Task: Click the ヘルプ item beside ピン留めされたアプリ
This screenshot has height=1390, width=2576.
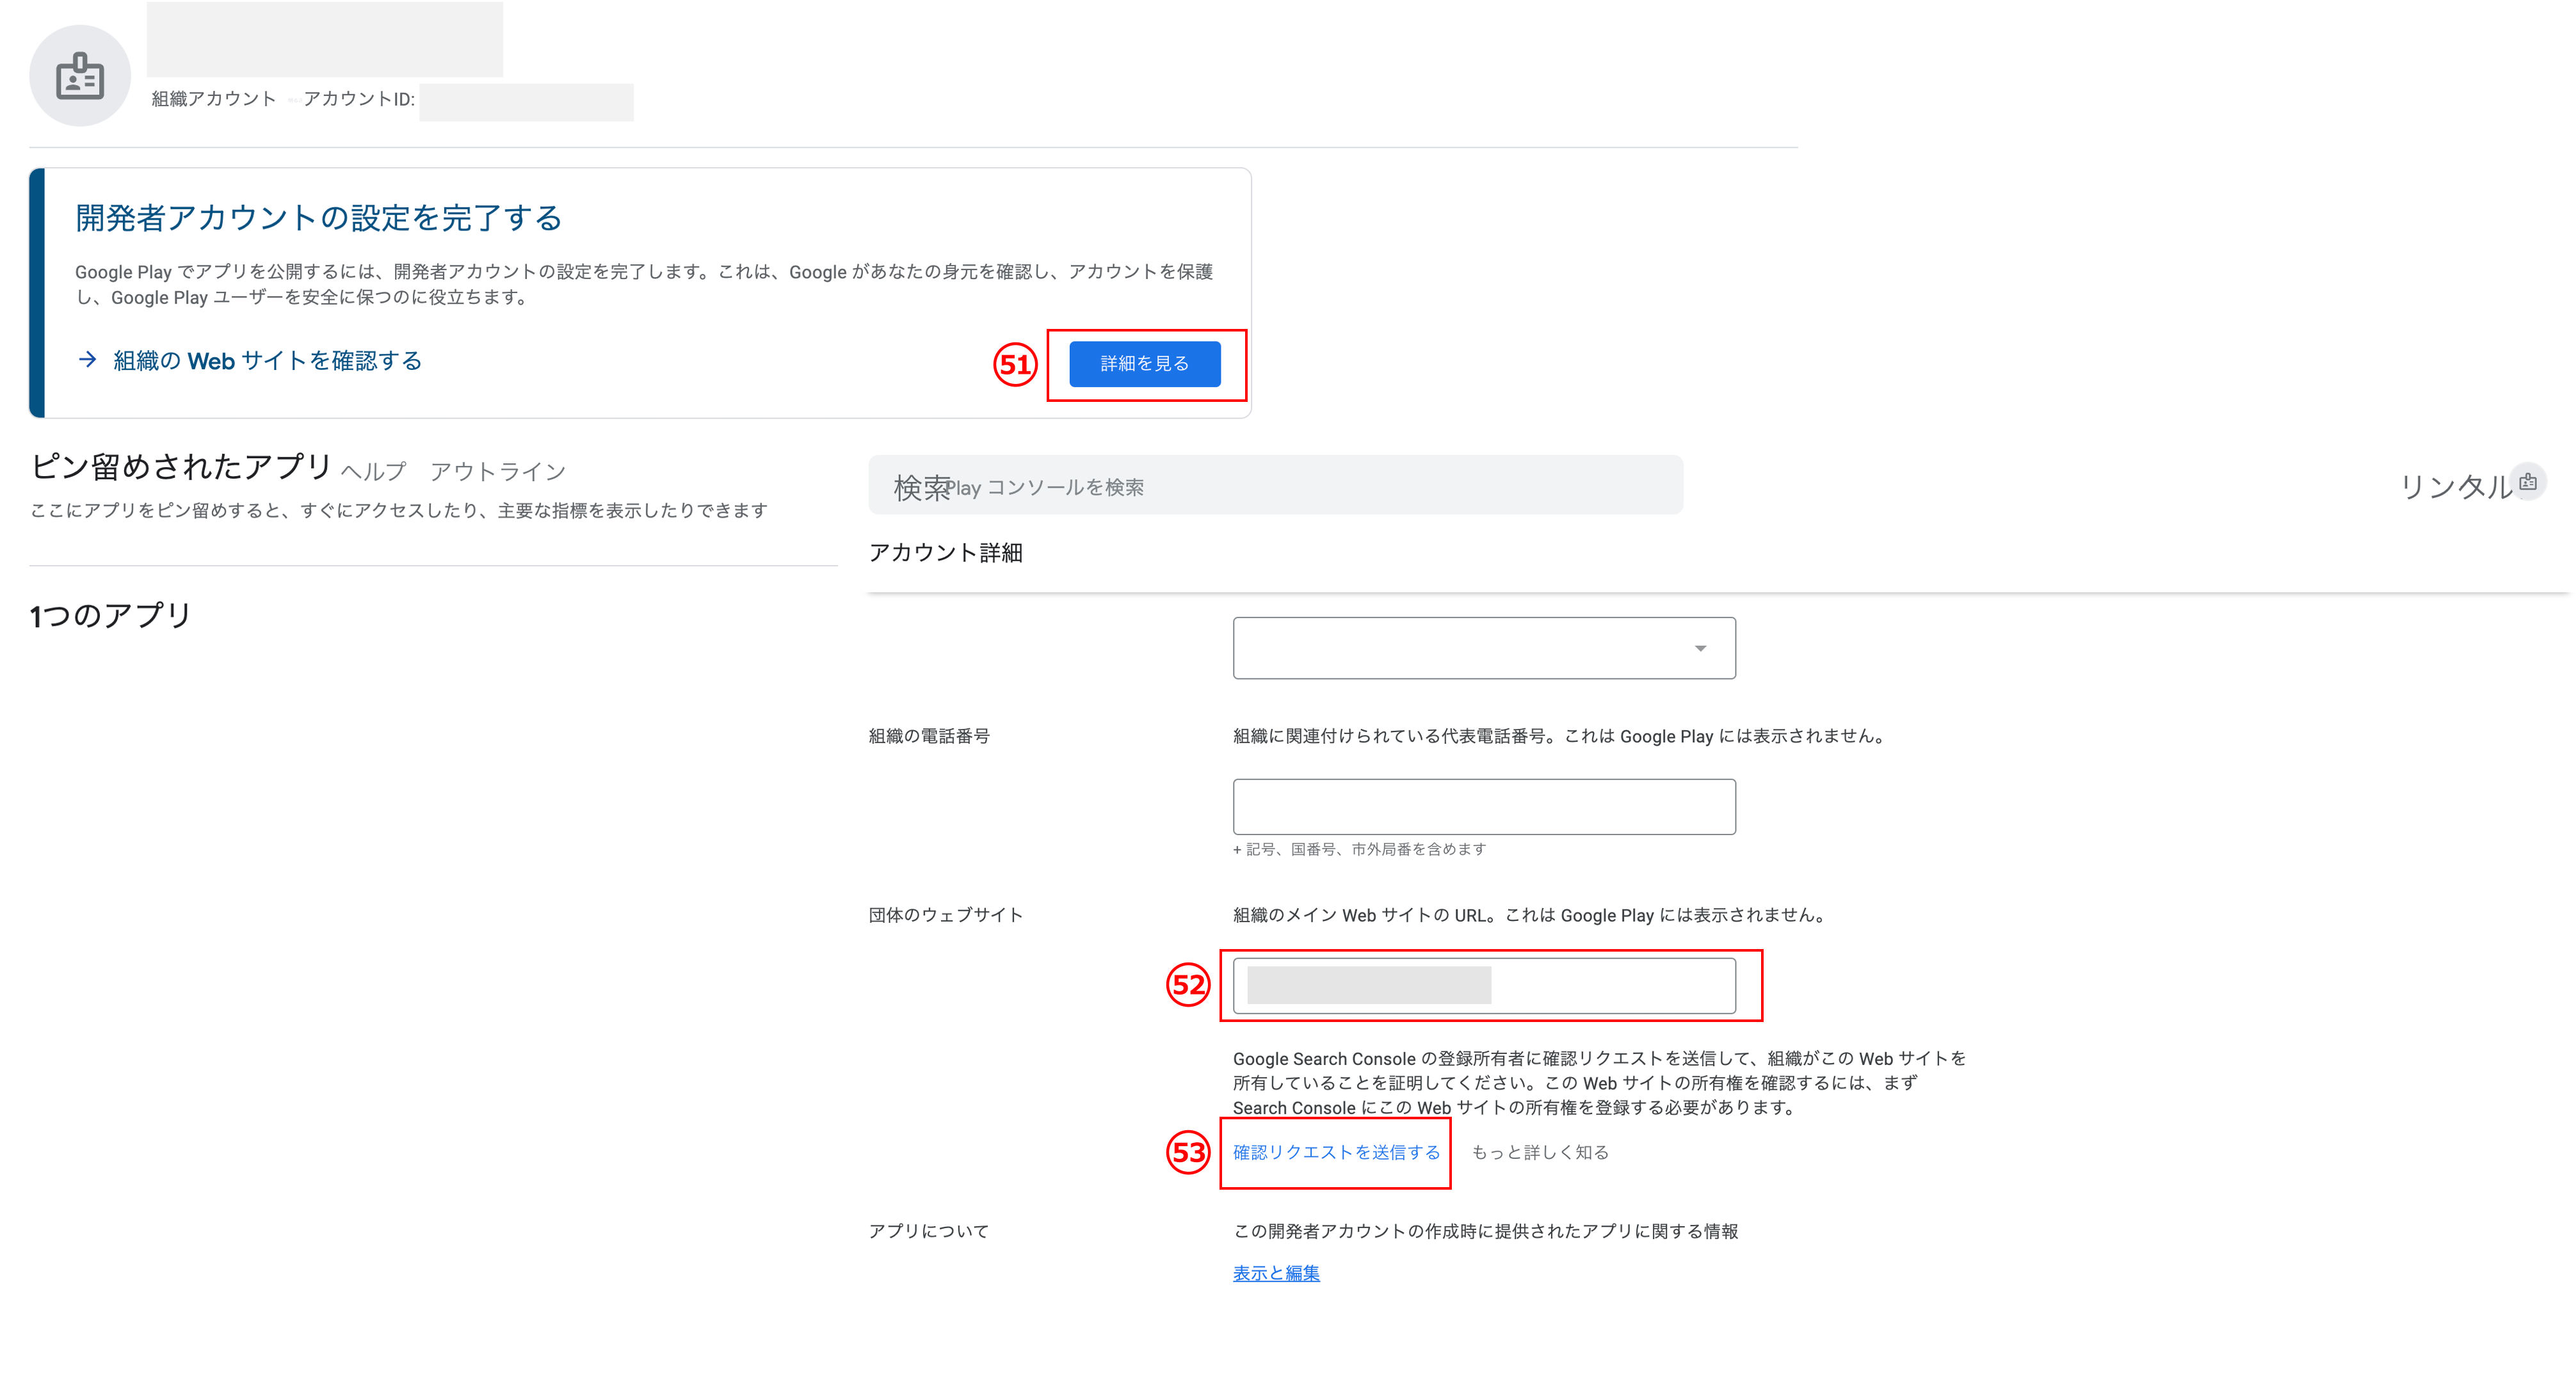Action: click(373, 471)
